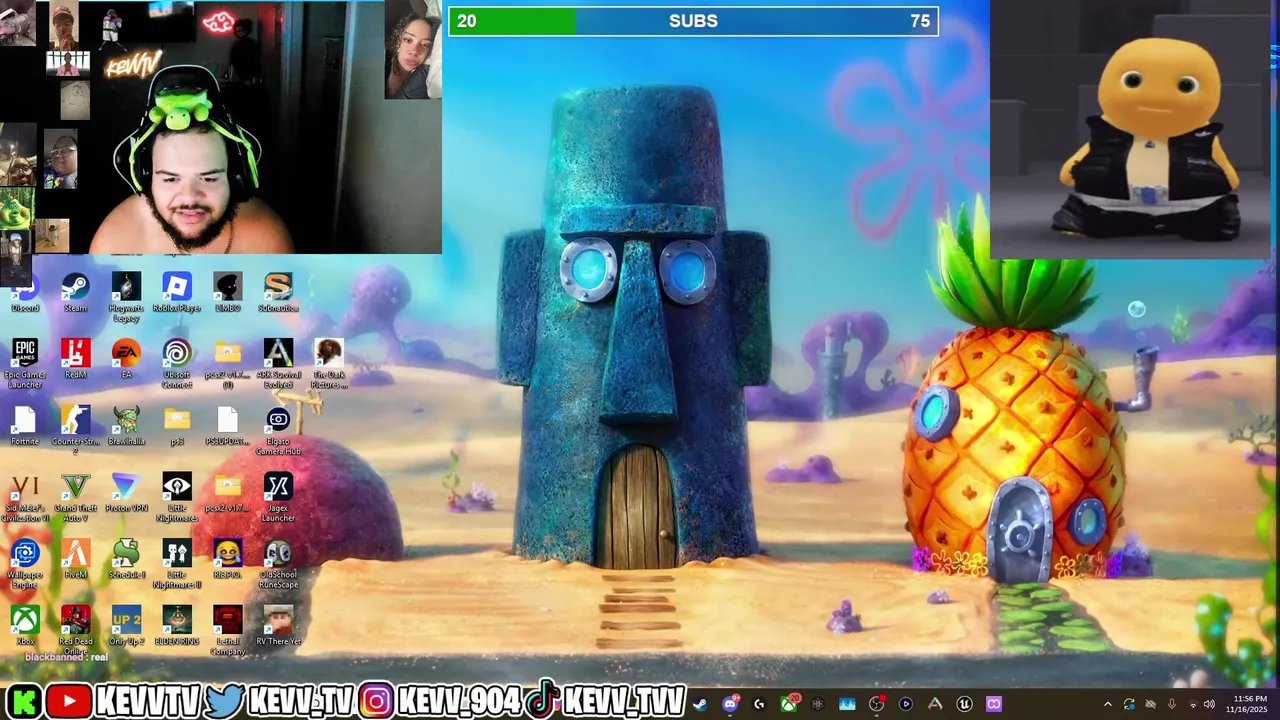Open the blue waveform taskbar app

[x=847, y=704]
